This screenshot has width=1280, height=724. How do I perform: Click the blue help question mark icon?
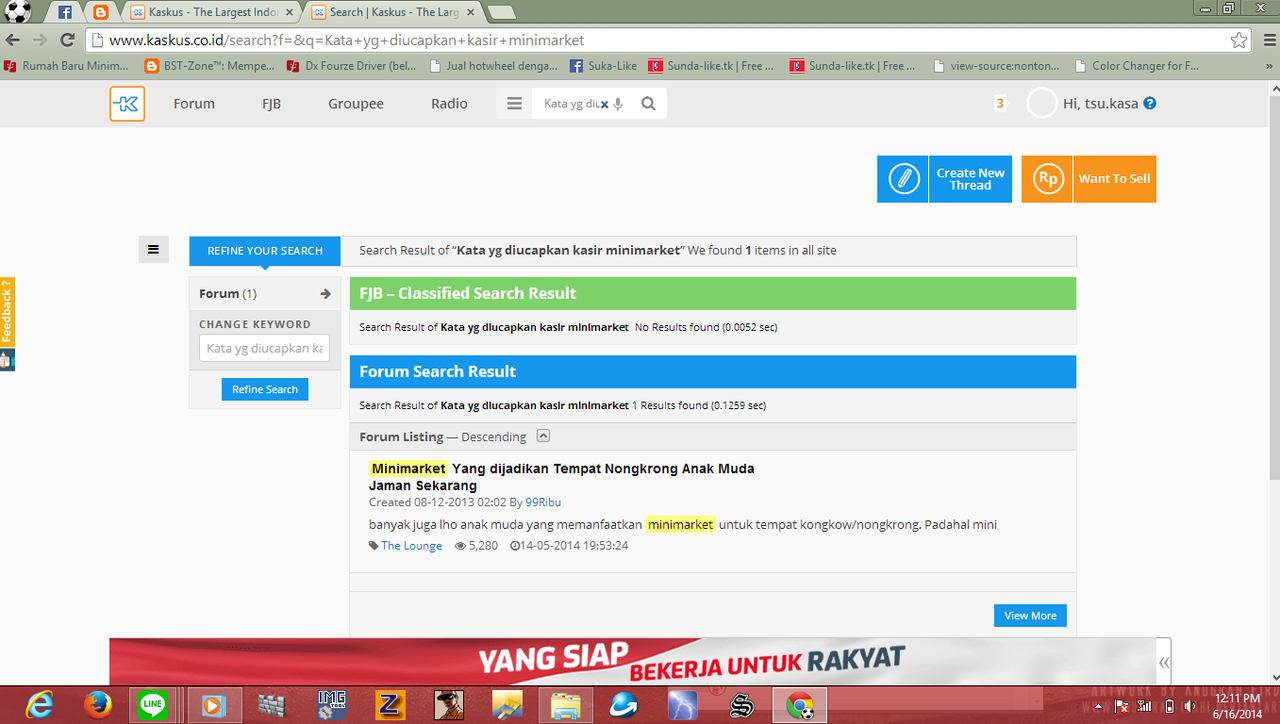pos(1150,103)
